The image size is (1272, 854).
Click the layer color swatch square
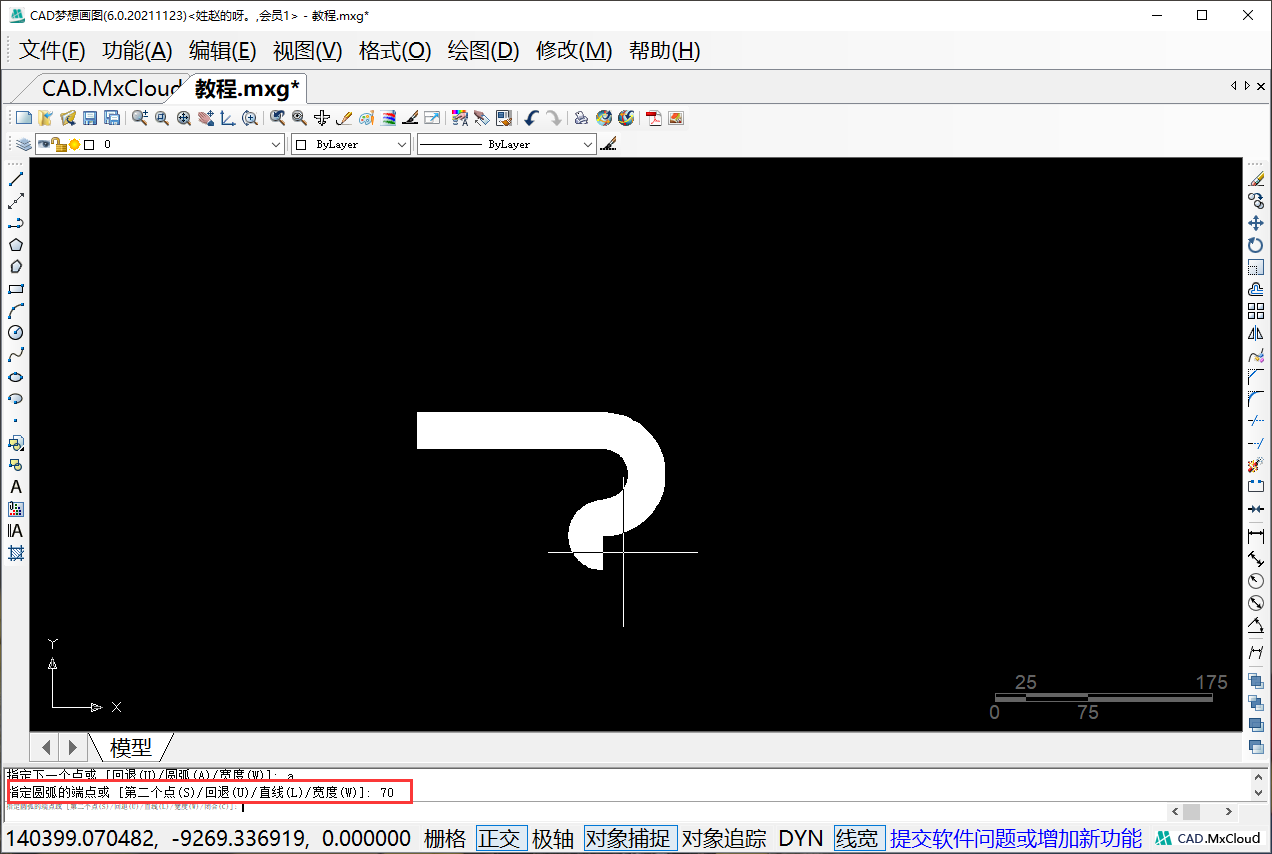[x=89, y=145]
